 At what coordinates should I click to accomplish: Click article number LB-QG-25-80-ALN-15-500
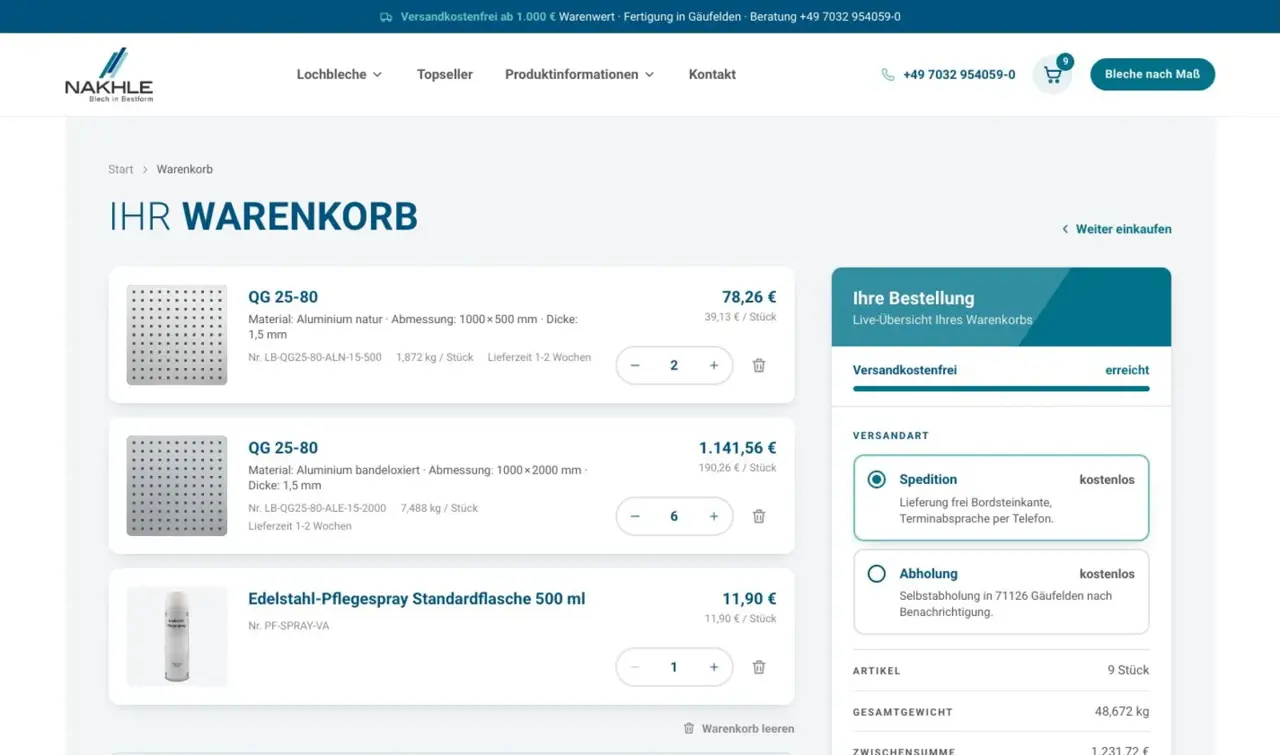point(315,357)
